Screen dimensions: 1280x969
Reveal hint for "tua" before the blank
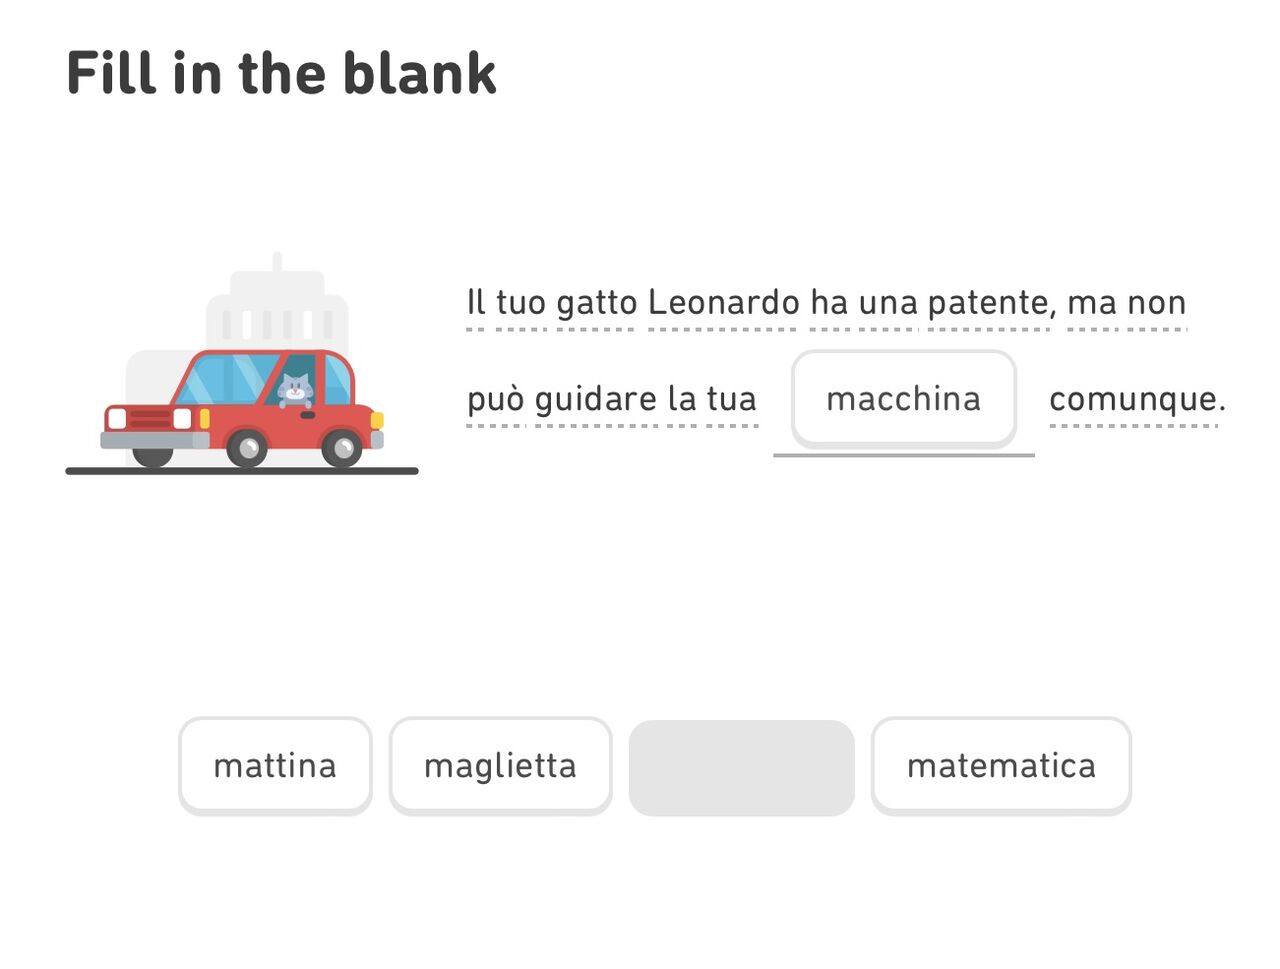(731, 399)
